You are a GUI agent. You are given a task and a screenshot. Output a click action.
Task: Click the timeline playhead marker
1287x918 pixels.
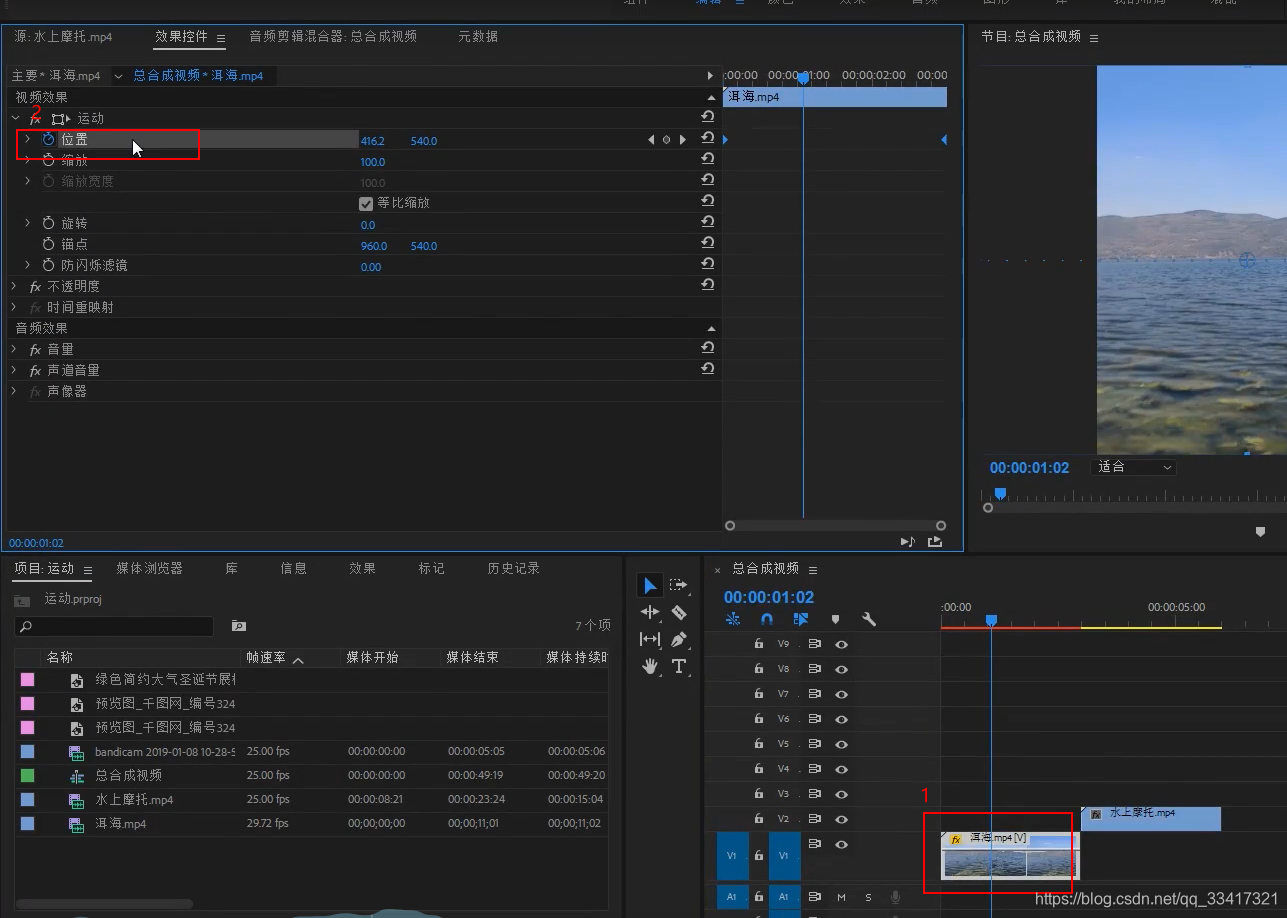point(991,620)
